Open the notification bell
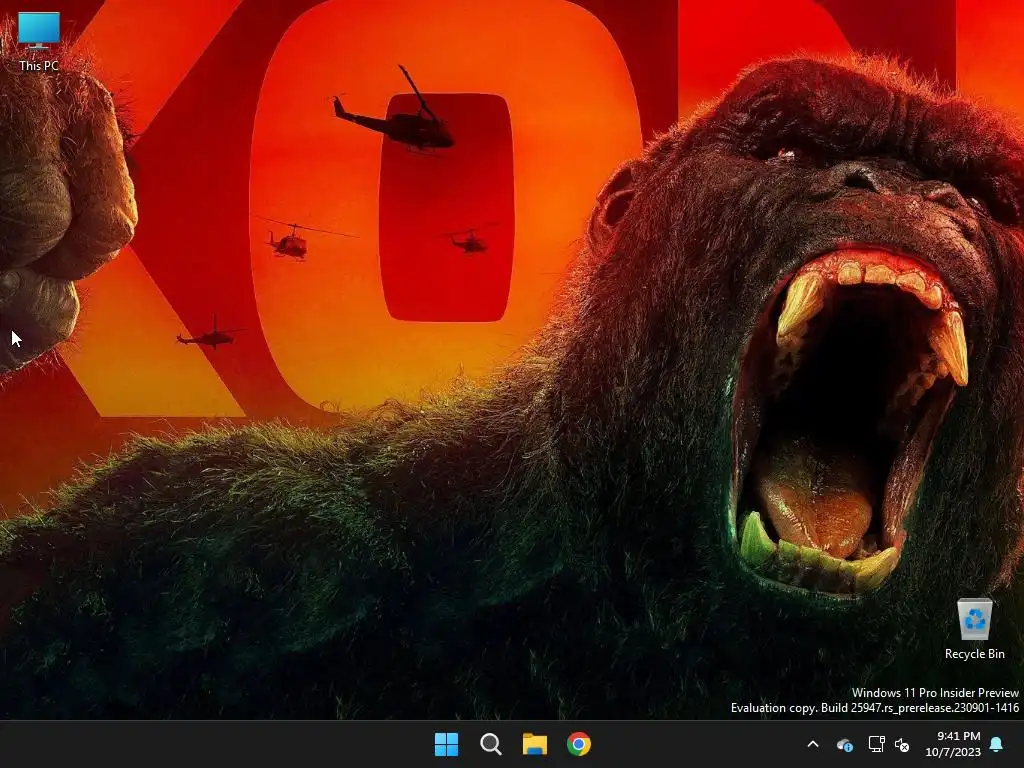The width and height of the screenshot is (1024, 768). click(x=997, y=744)
